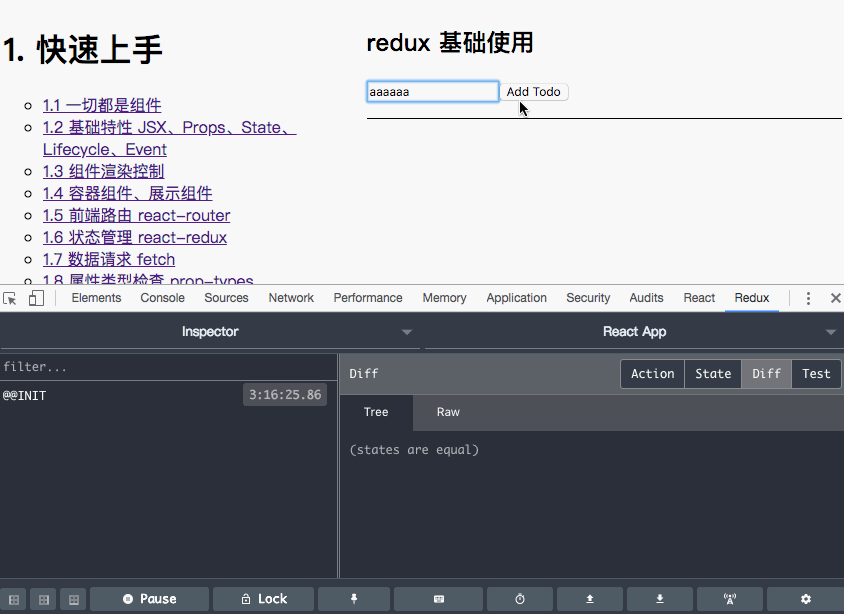The width and height of the screenshot is (844, 614).
Task: Select the inspect element picker icon
Action: click(x=12, y=297)
